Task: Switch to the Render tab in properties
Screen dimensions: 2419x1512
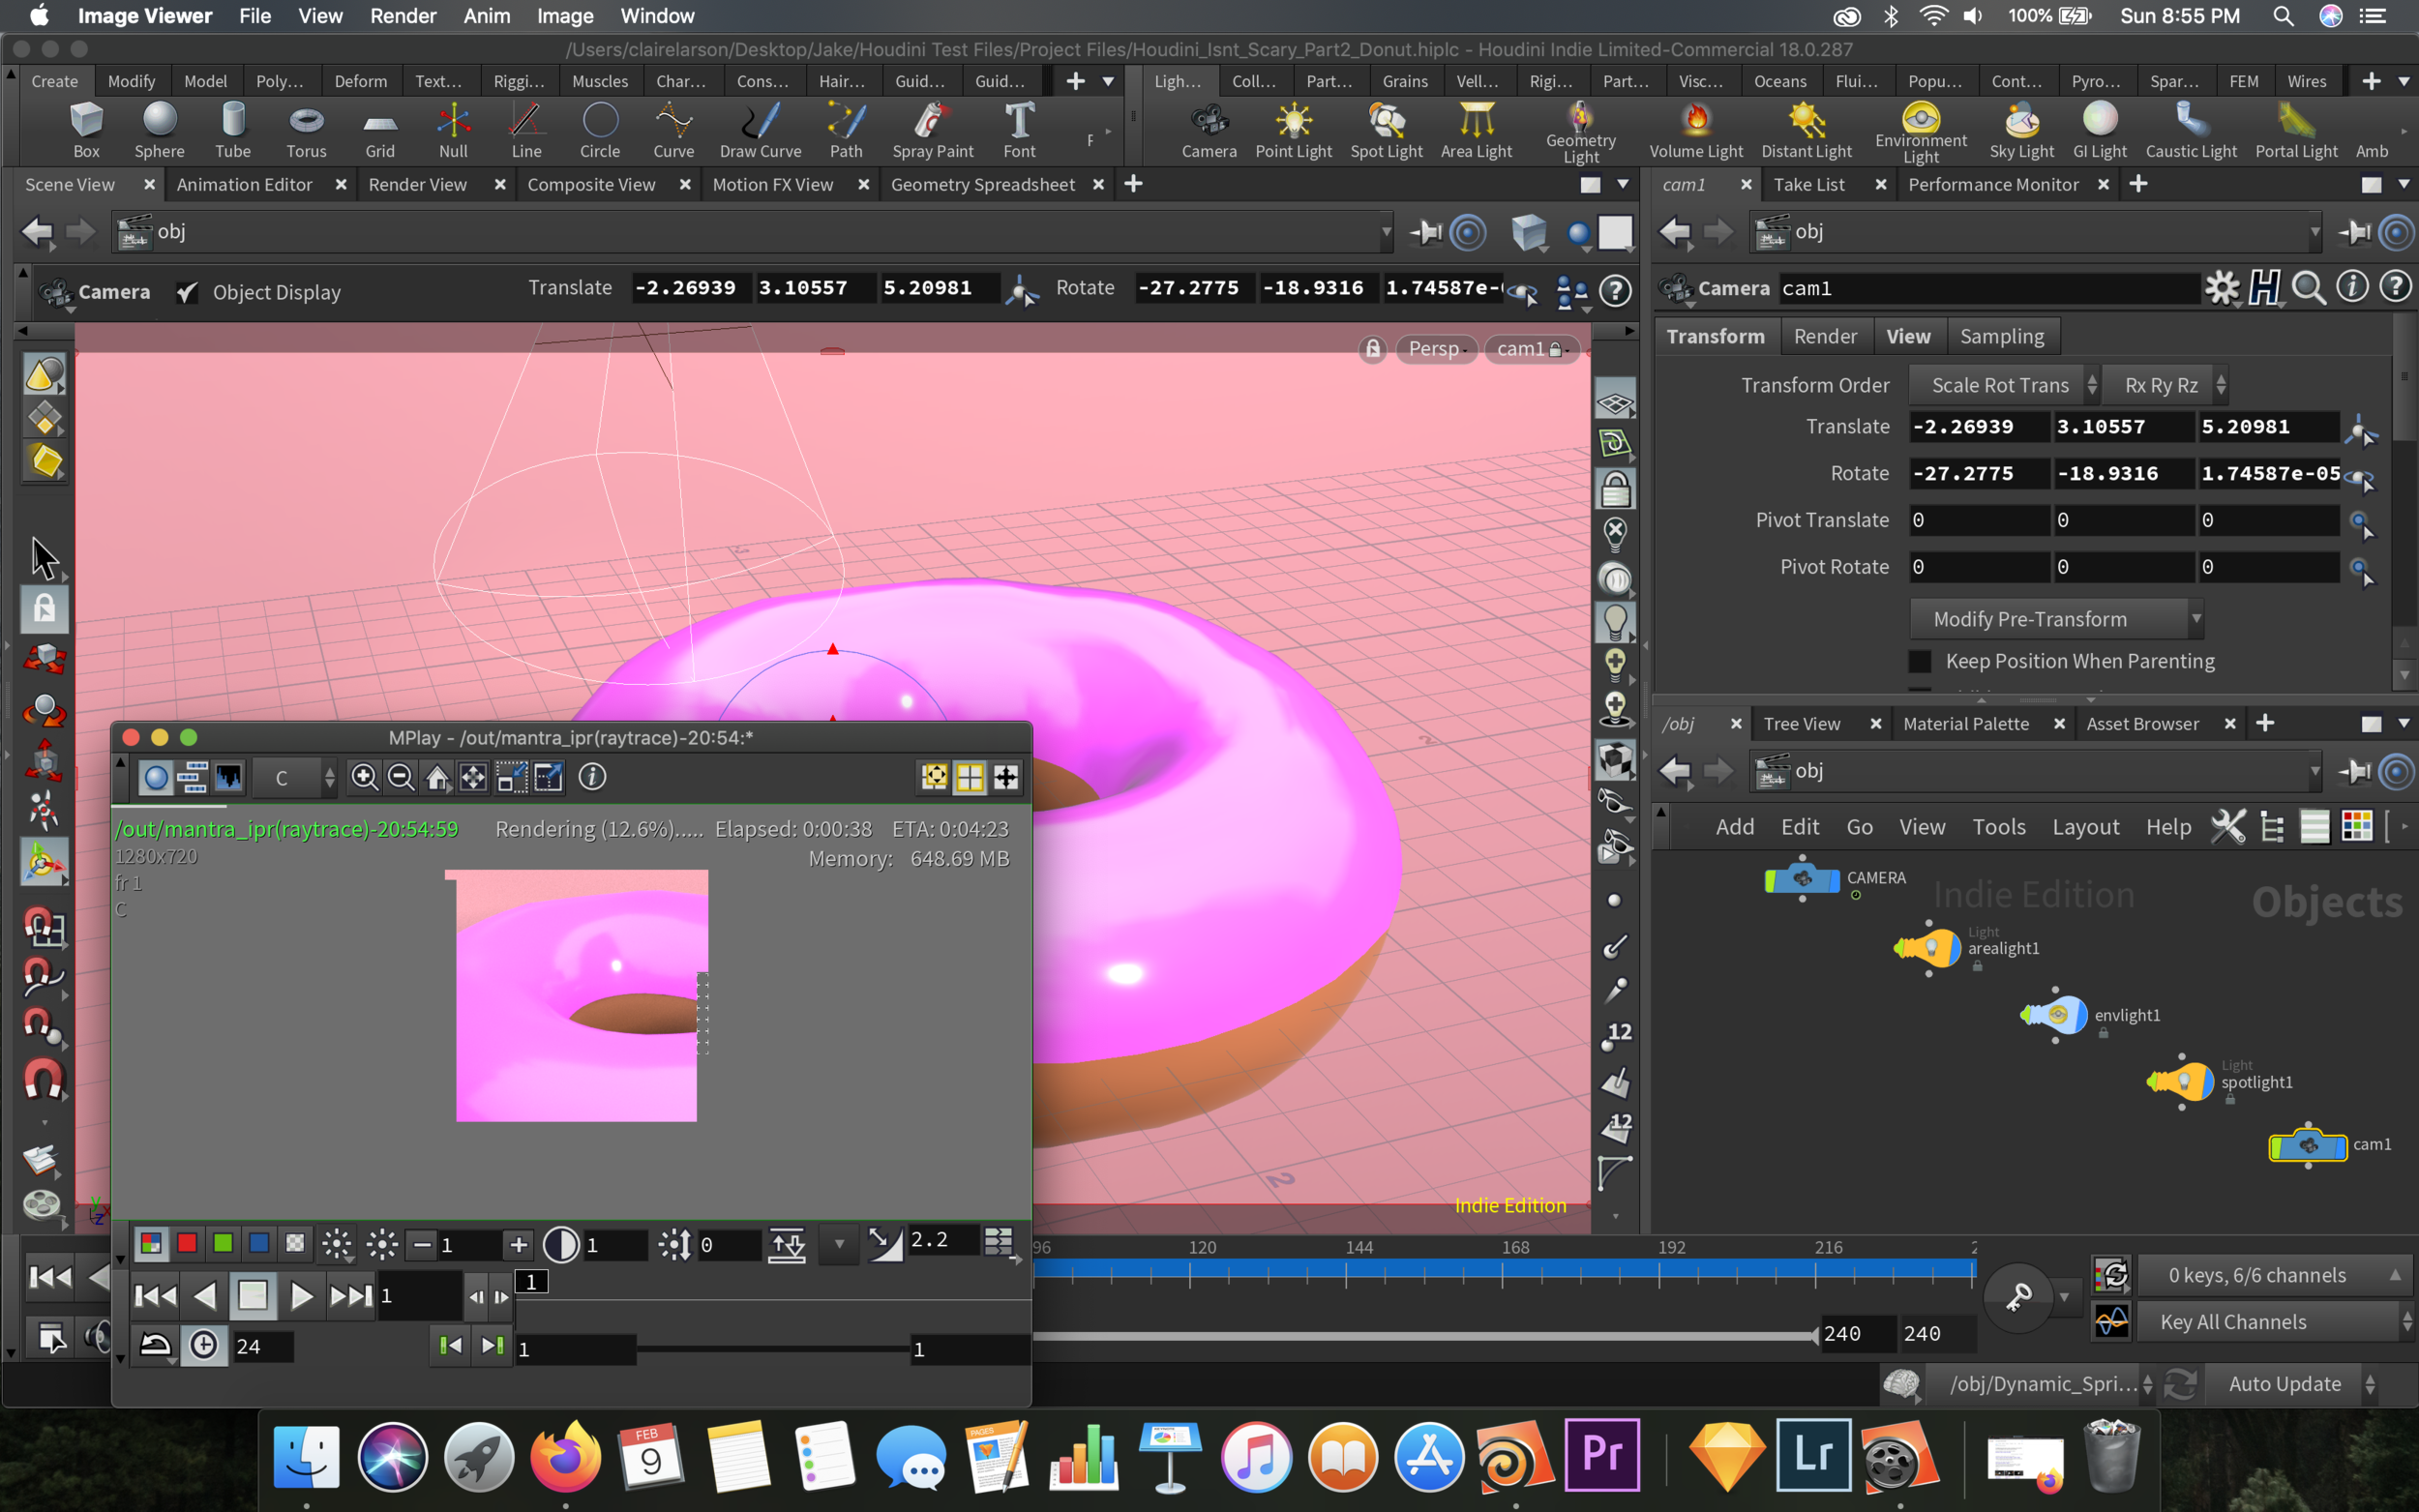Action: [1823, 335]
